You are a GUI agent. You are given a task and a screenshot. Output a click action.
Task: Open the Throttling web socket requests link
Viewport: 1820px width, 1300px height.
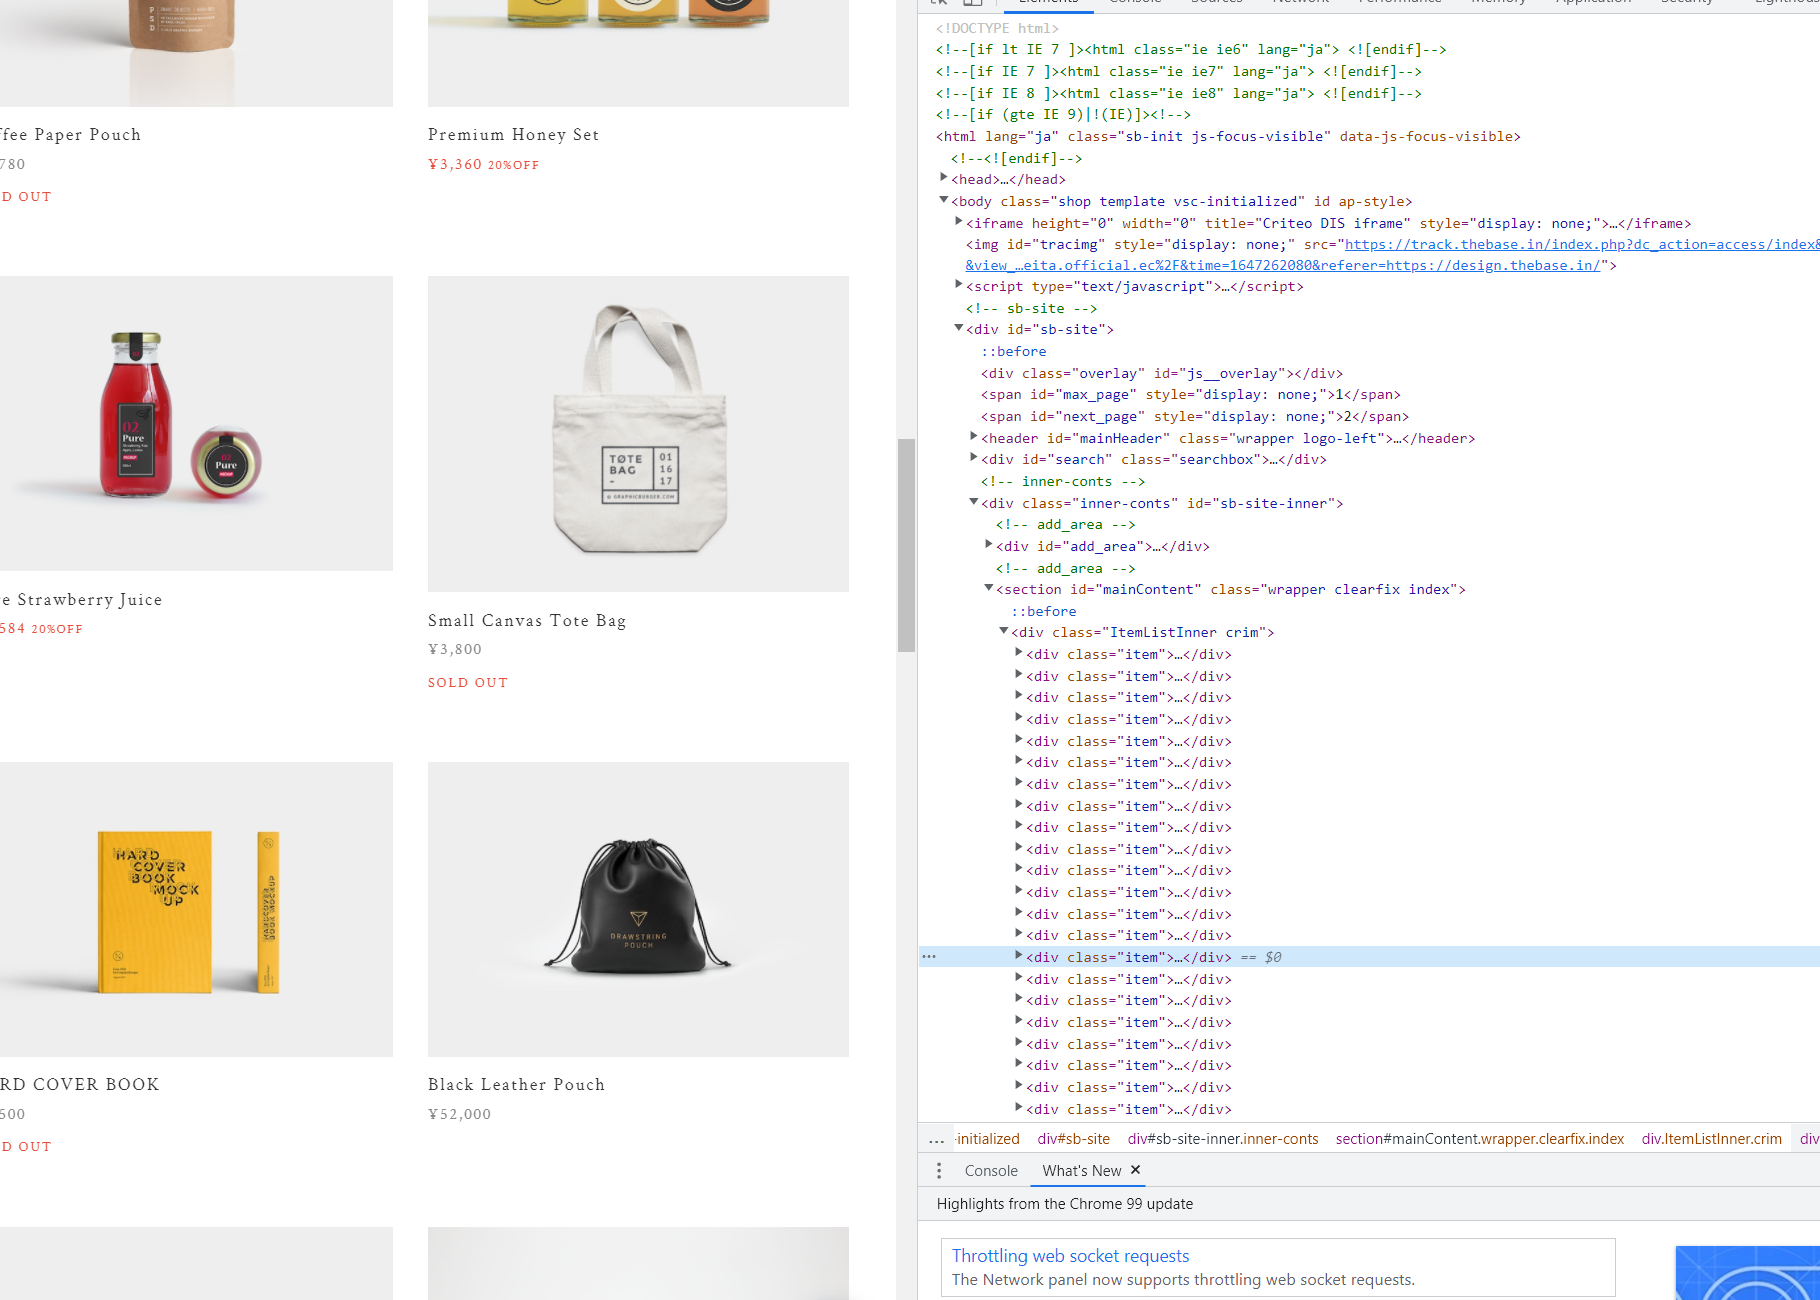tap(1070, 1256)
